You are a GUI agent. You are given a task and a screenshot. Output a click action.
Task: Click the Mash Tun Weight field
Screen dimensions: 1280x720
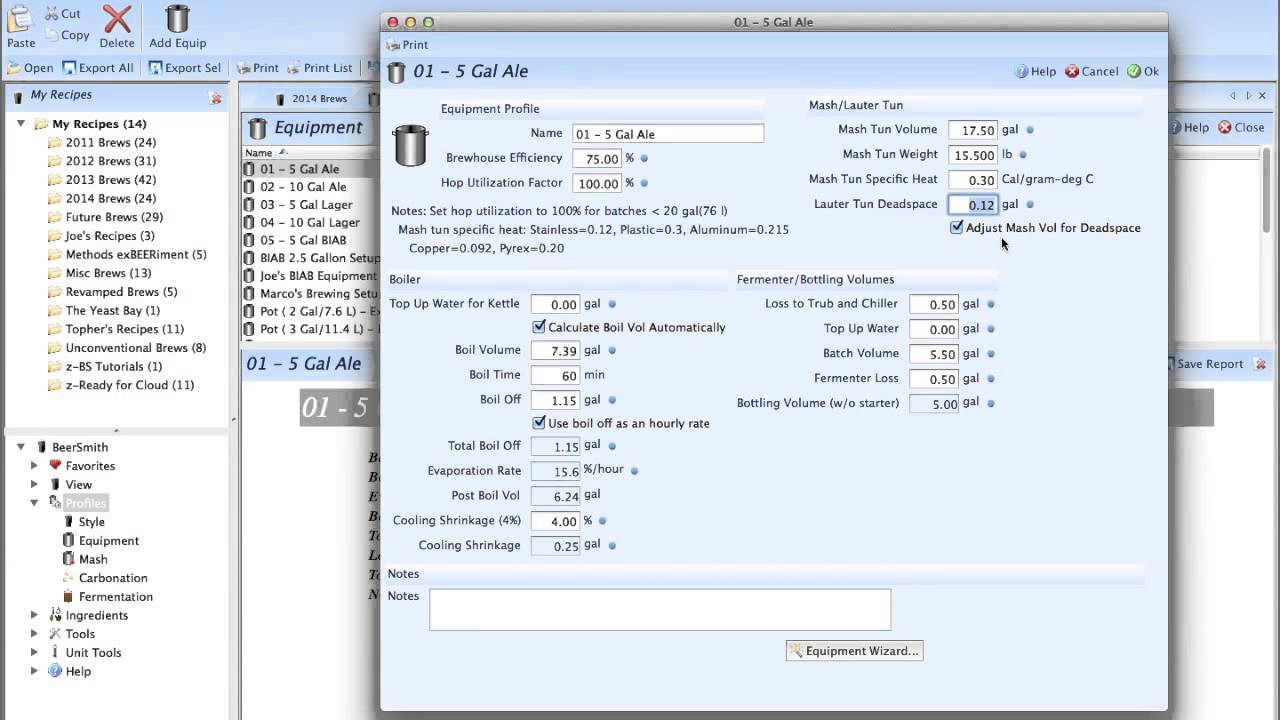[973, 155]
